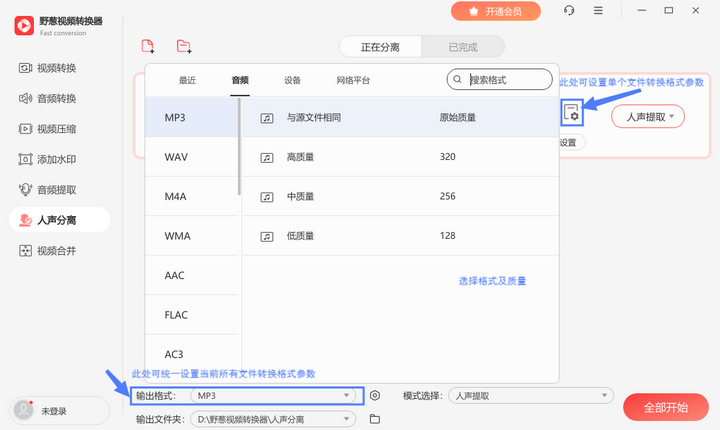Click the add file icon
Screen dimensions: 720x430
(148, 46)
